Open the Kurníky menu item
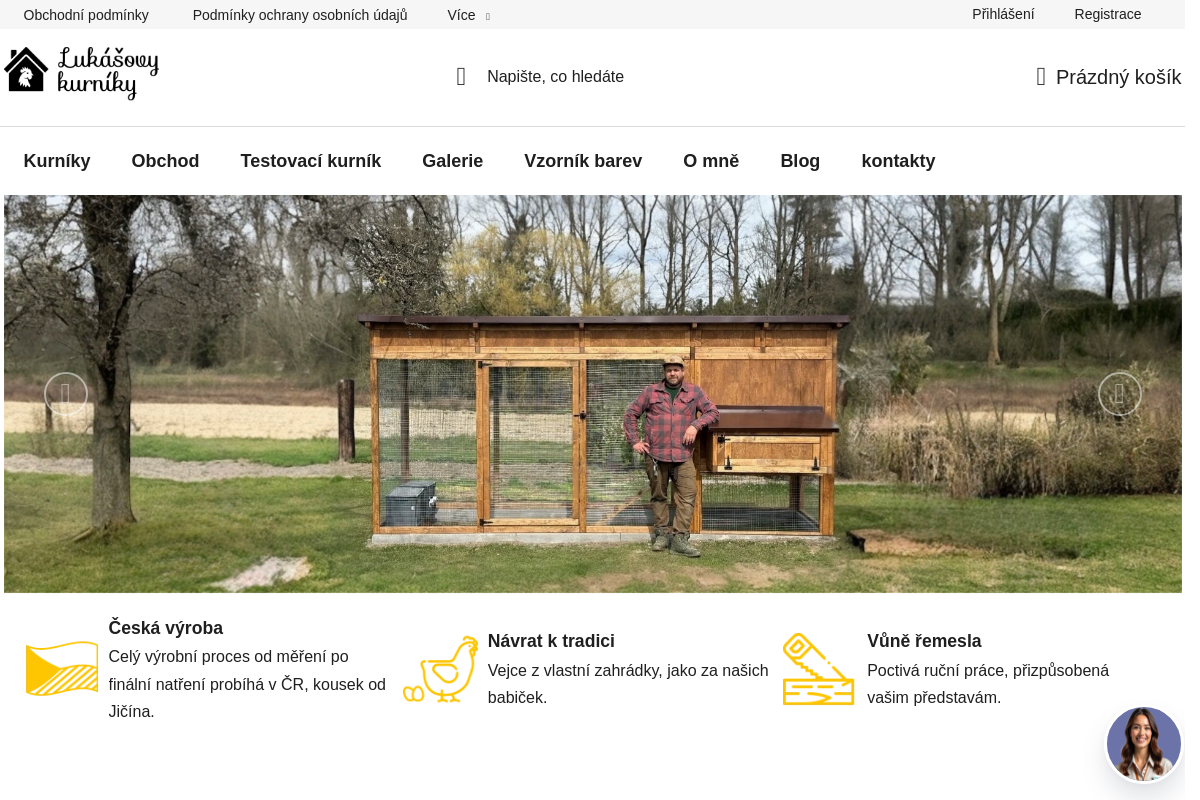 (57, 161)
